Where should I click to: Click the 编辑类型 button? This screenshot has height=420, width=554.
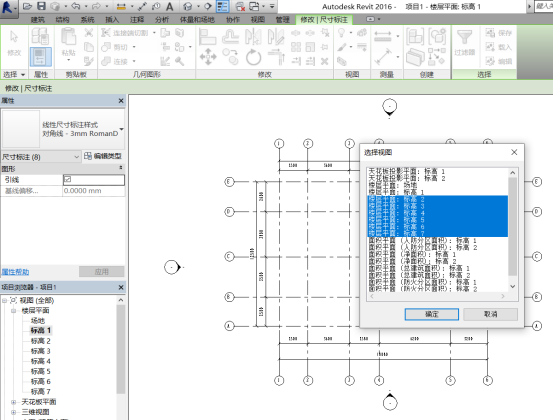point(103,156)
